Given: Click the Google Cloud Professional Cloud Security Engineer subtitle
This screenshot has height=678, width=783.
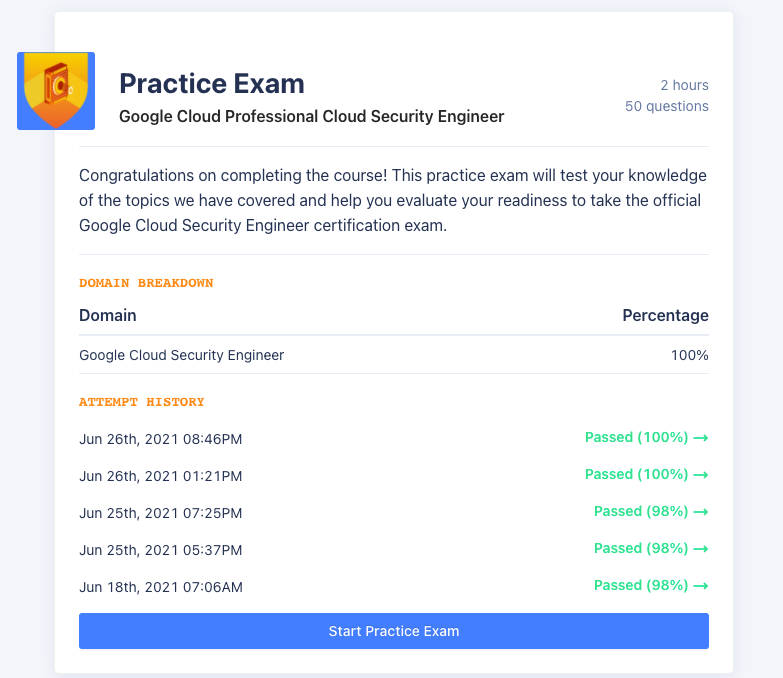Looking at the screenshot, I should (x=311, y=117).
